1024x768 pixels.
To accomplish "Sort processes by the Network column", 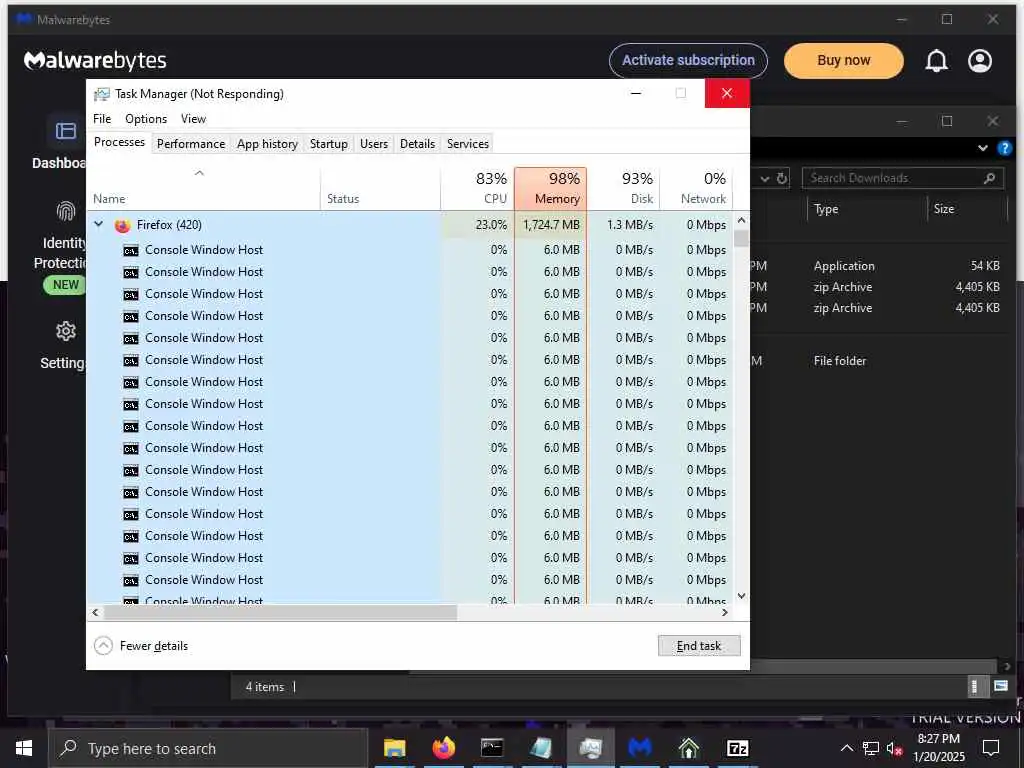I will tap(696, 188).
